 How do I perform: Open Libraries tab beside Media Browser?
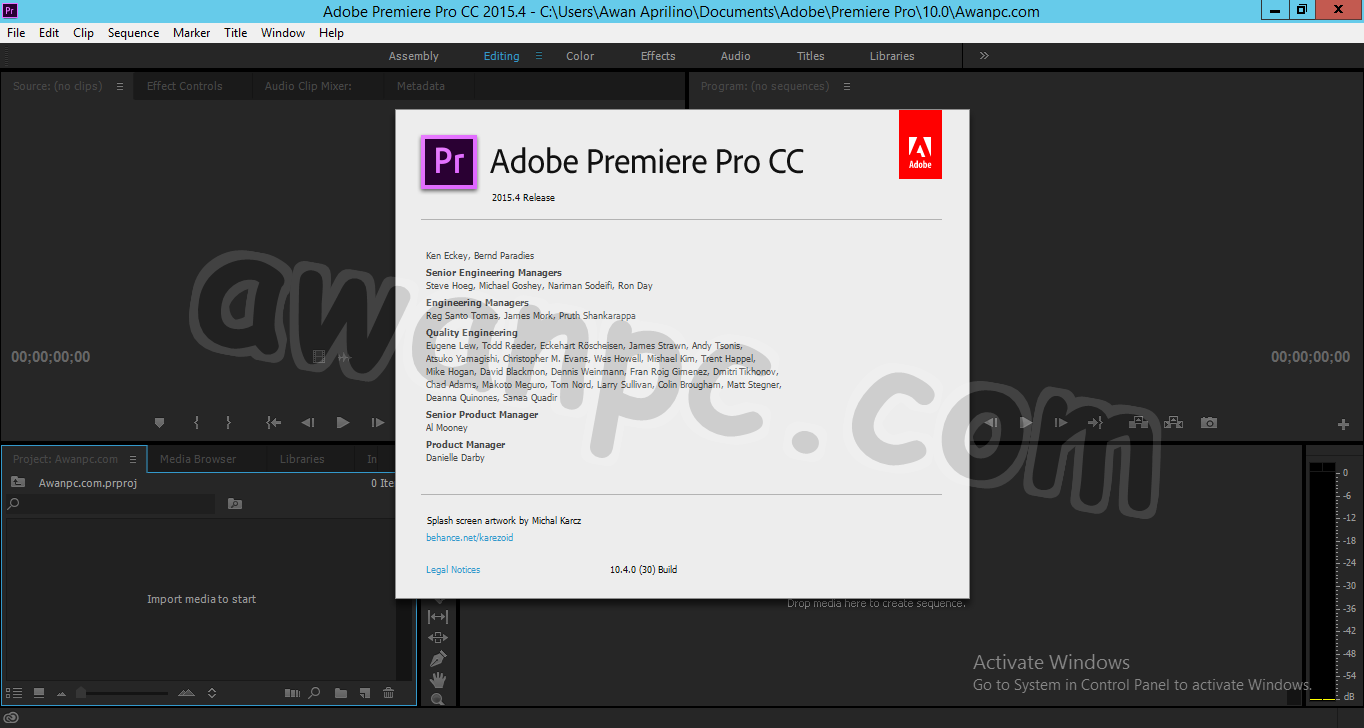(302, 459)
